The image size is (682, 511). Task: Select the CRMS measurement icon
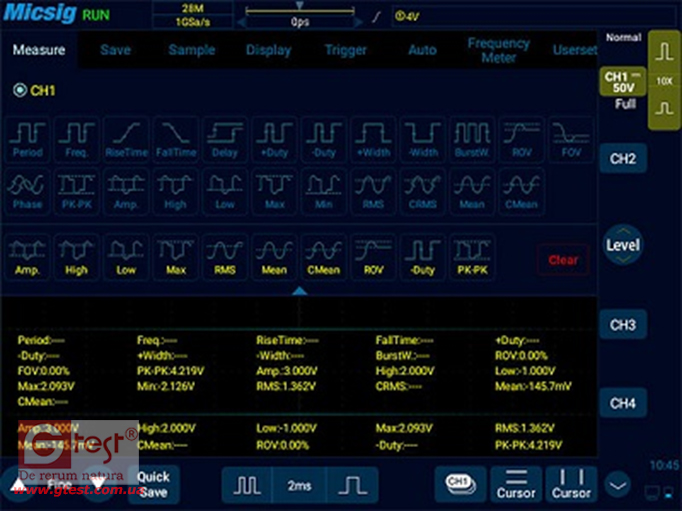[423, 189]
